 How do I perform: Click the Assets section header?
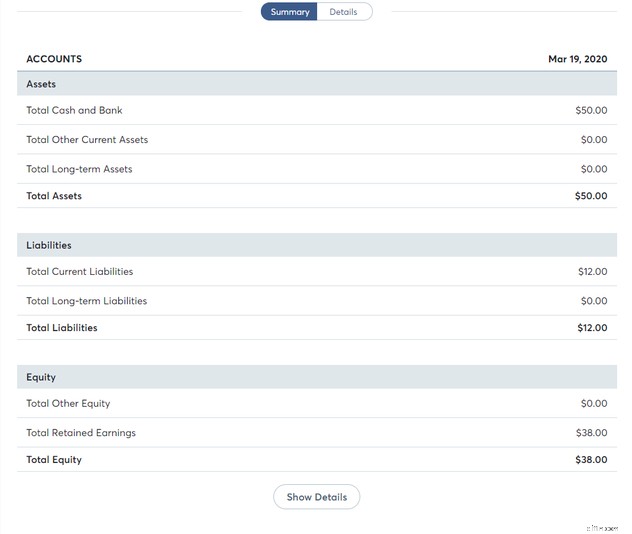pos(41,84)
